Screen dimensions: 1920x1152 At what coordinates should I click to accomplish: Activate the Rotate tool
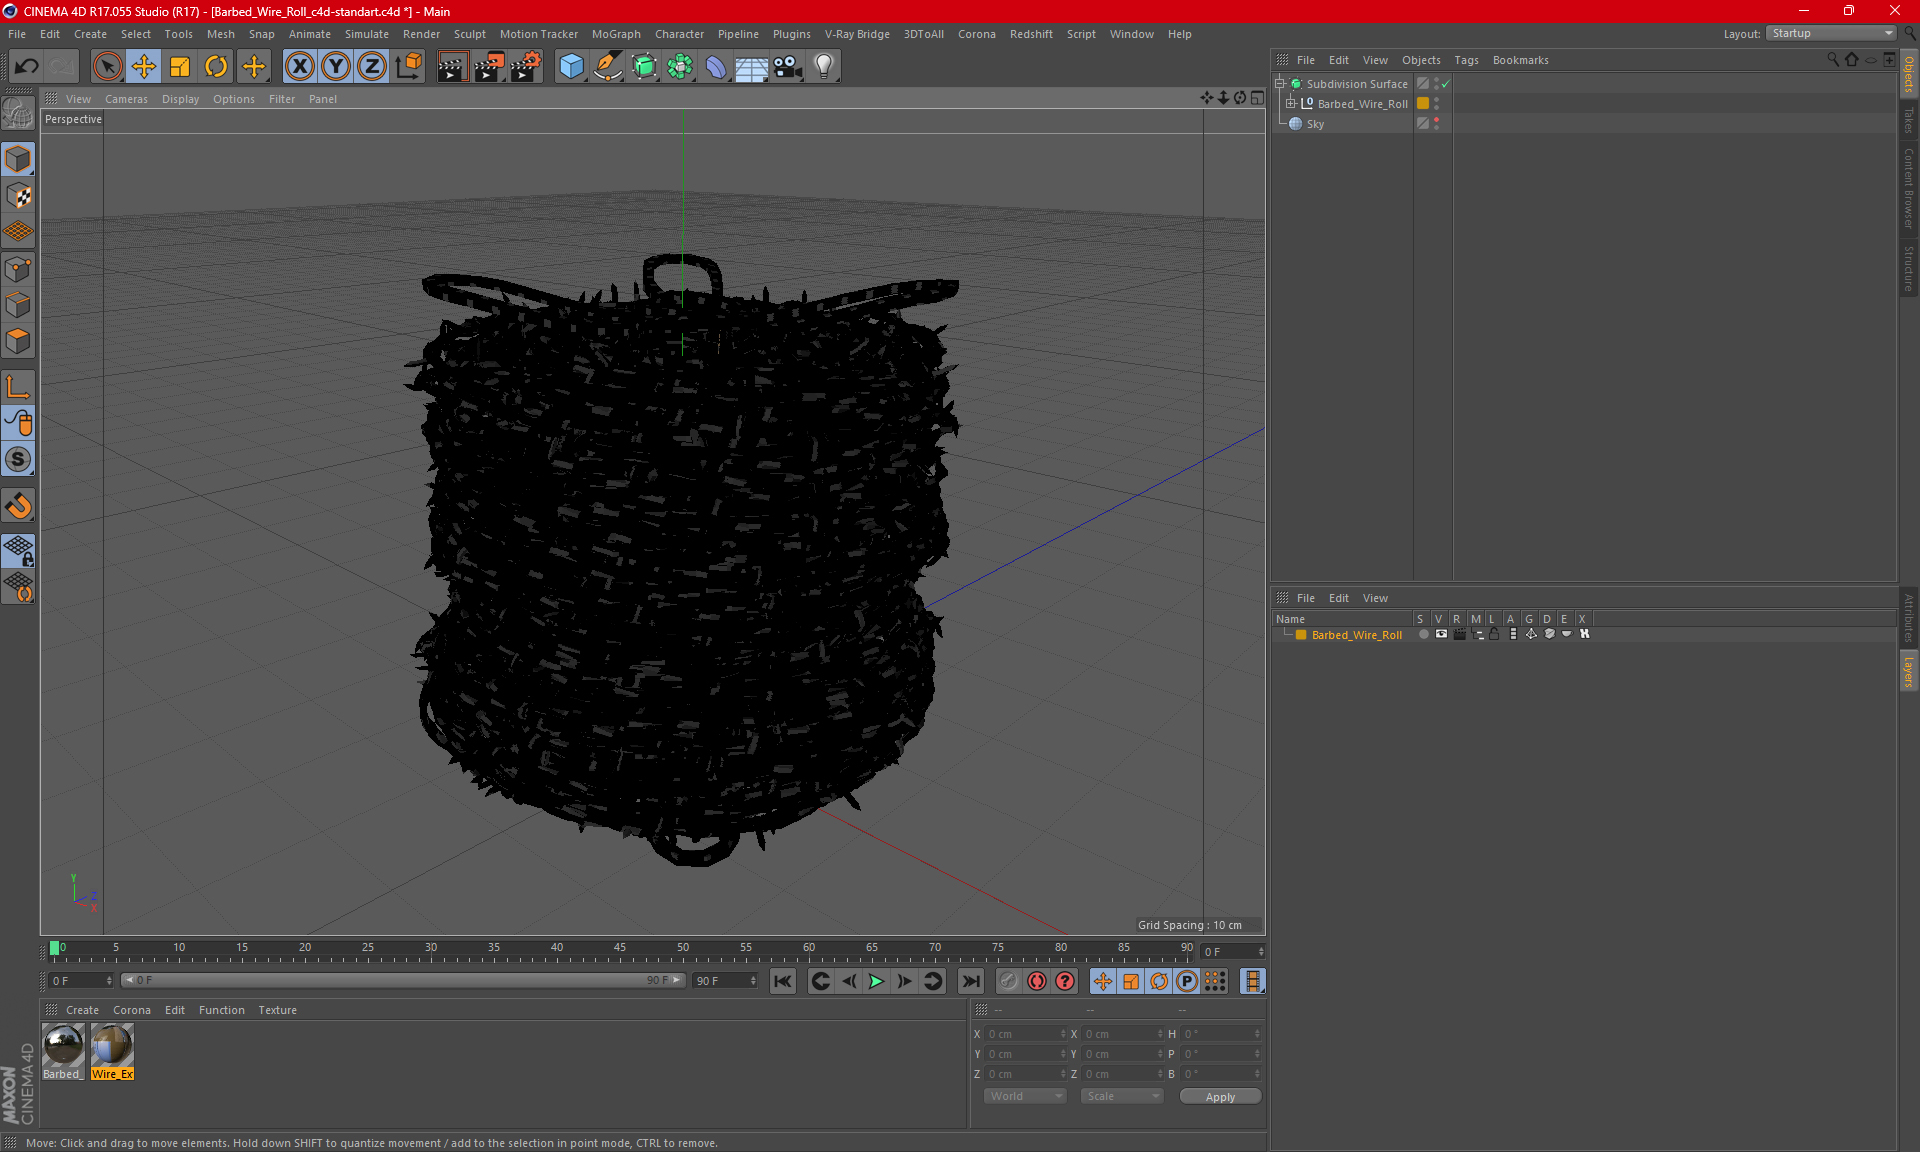click(x=216, y=67)
